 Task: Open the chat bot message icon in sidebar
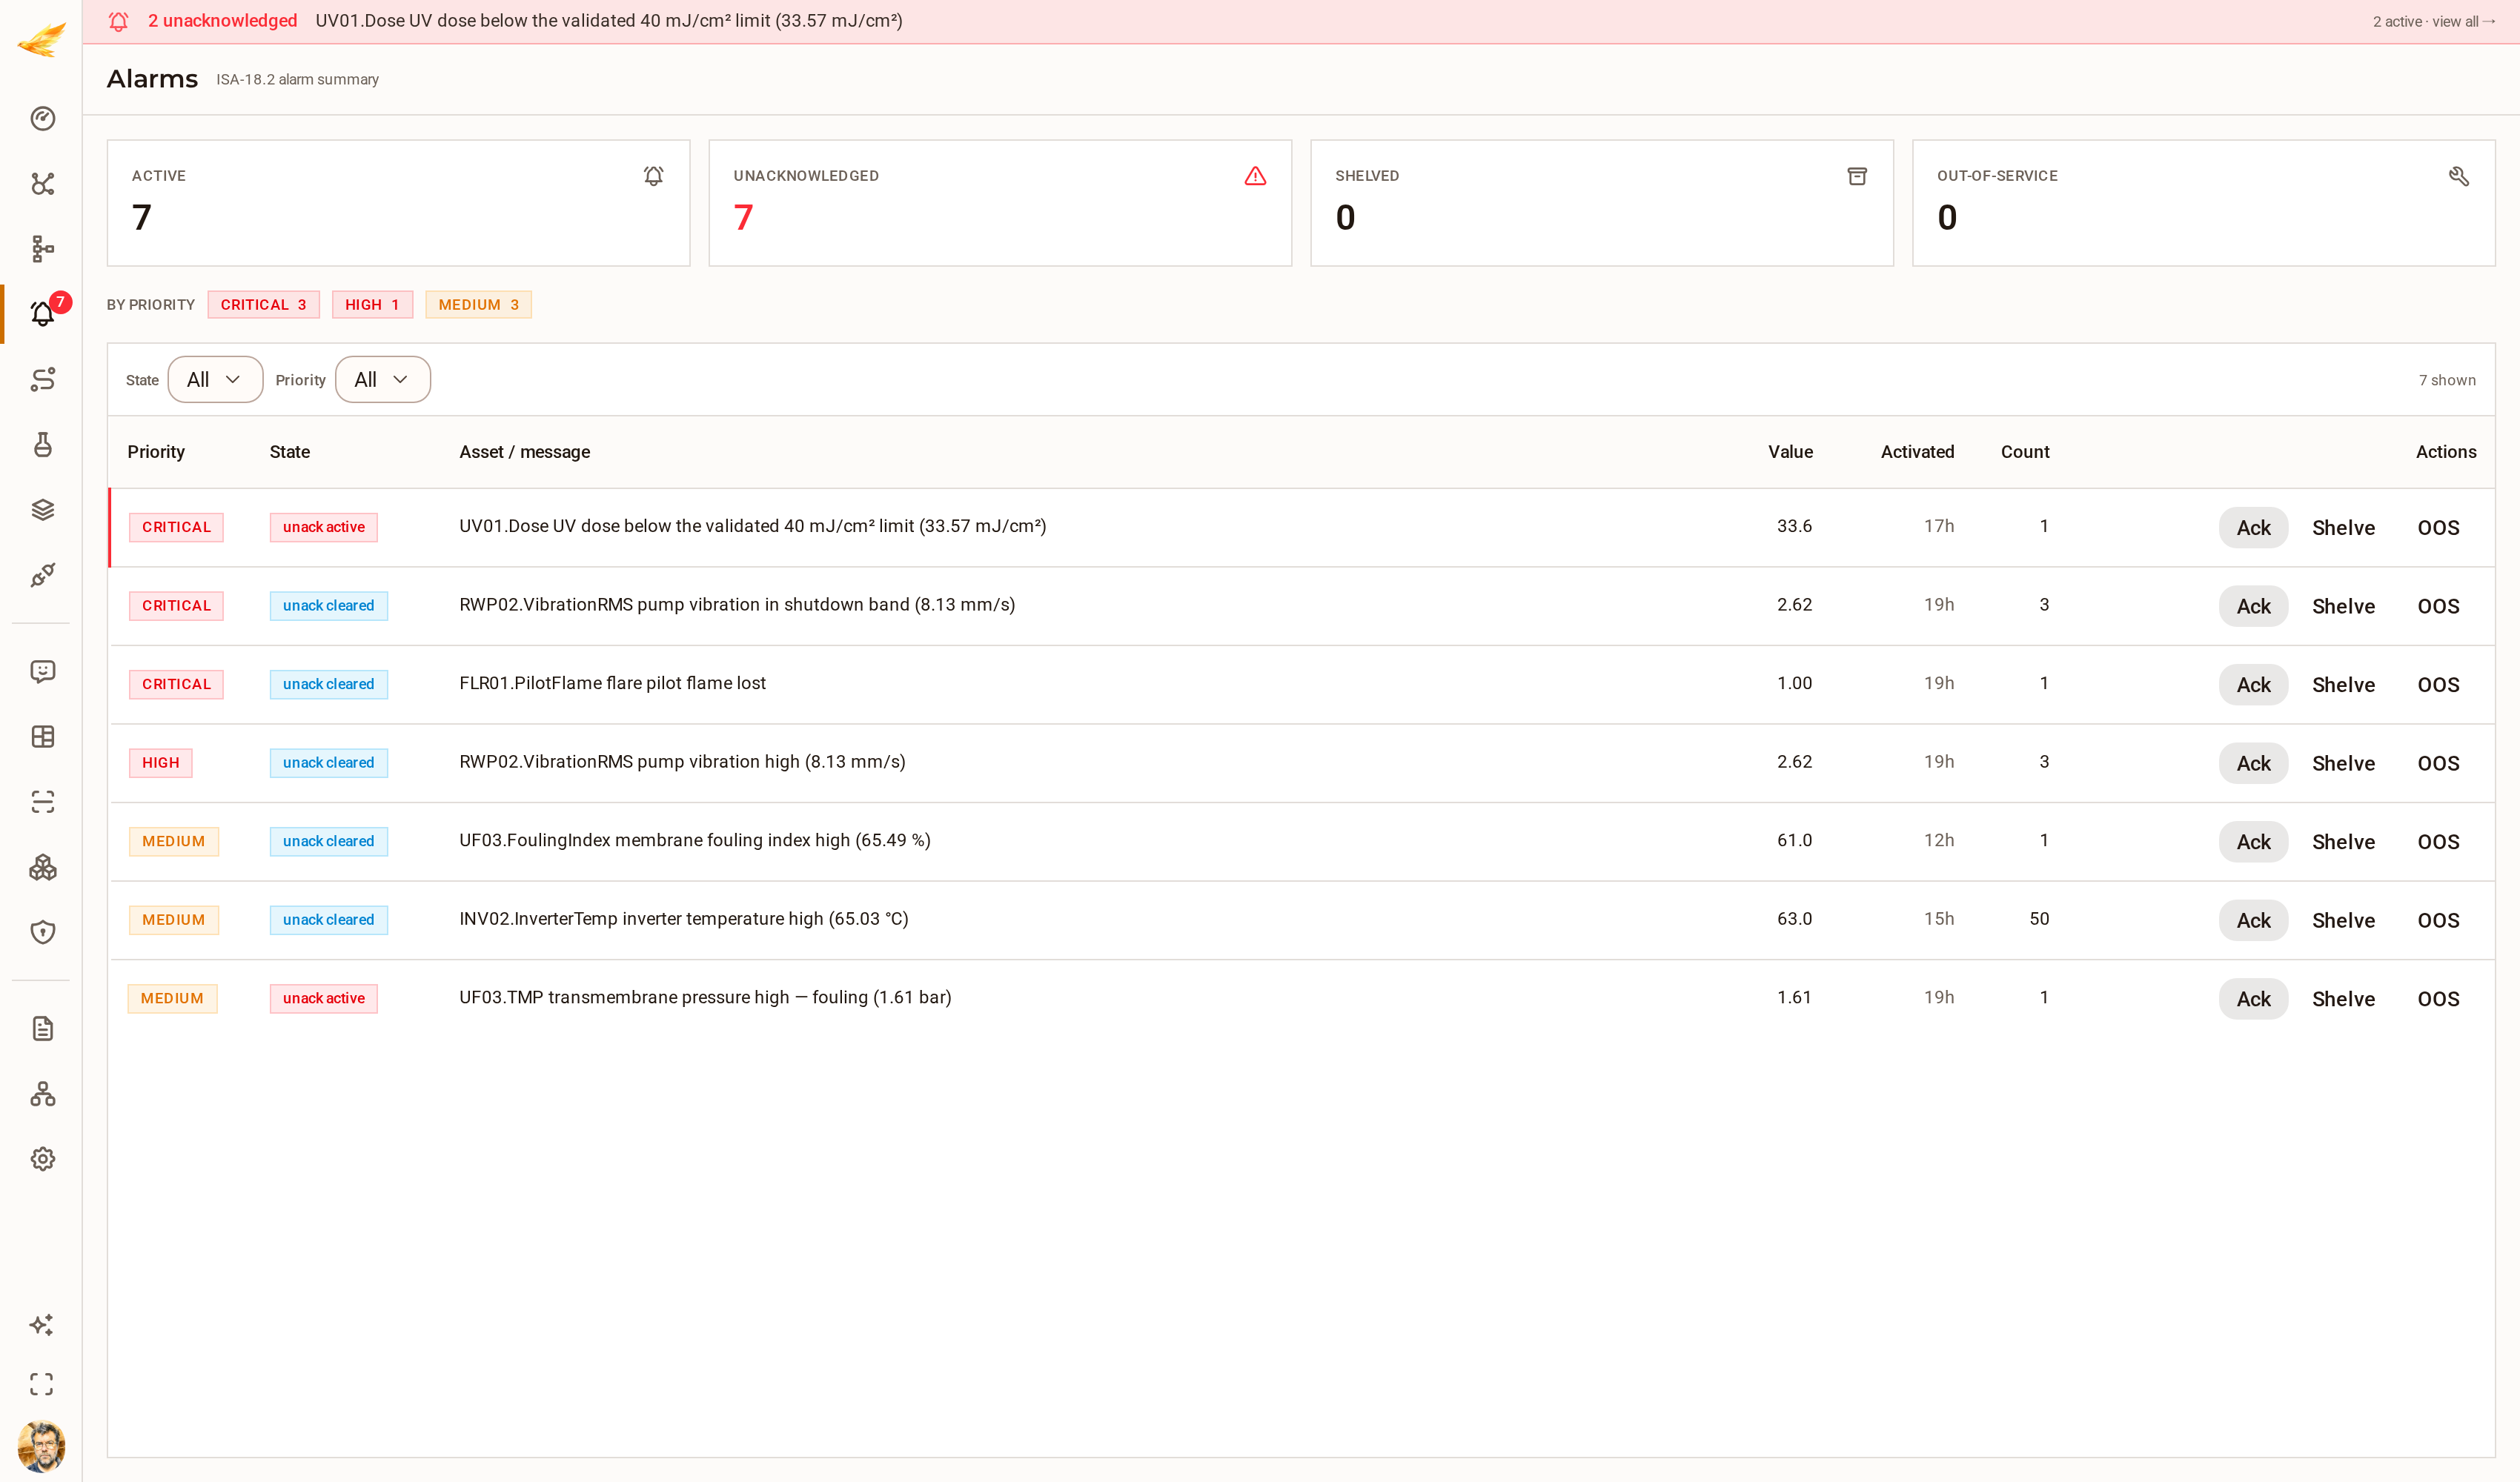click(x=42, y=671)
